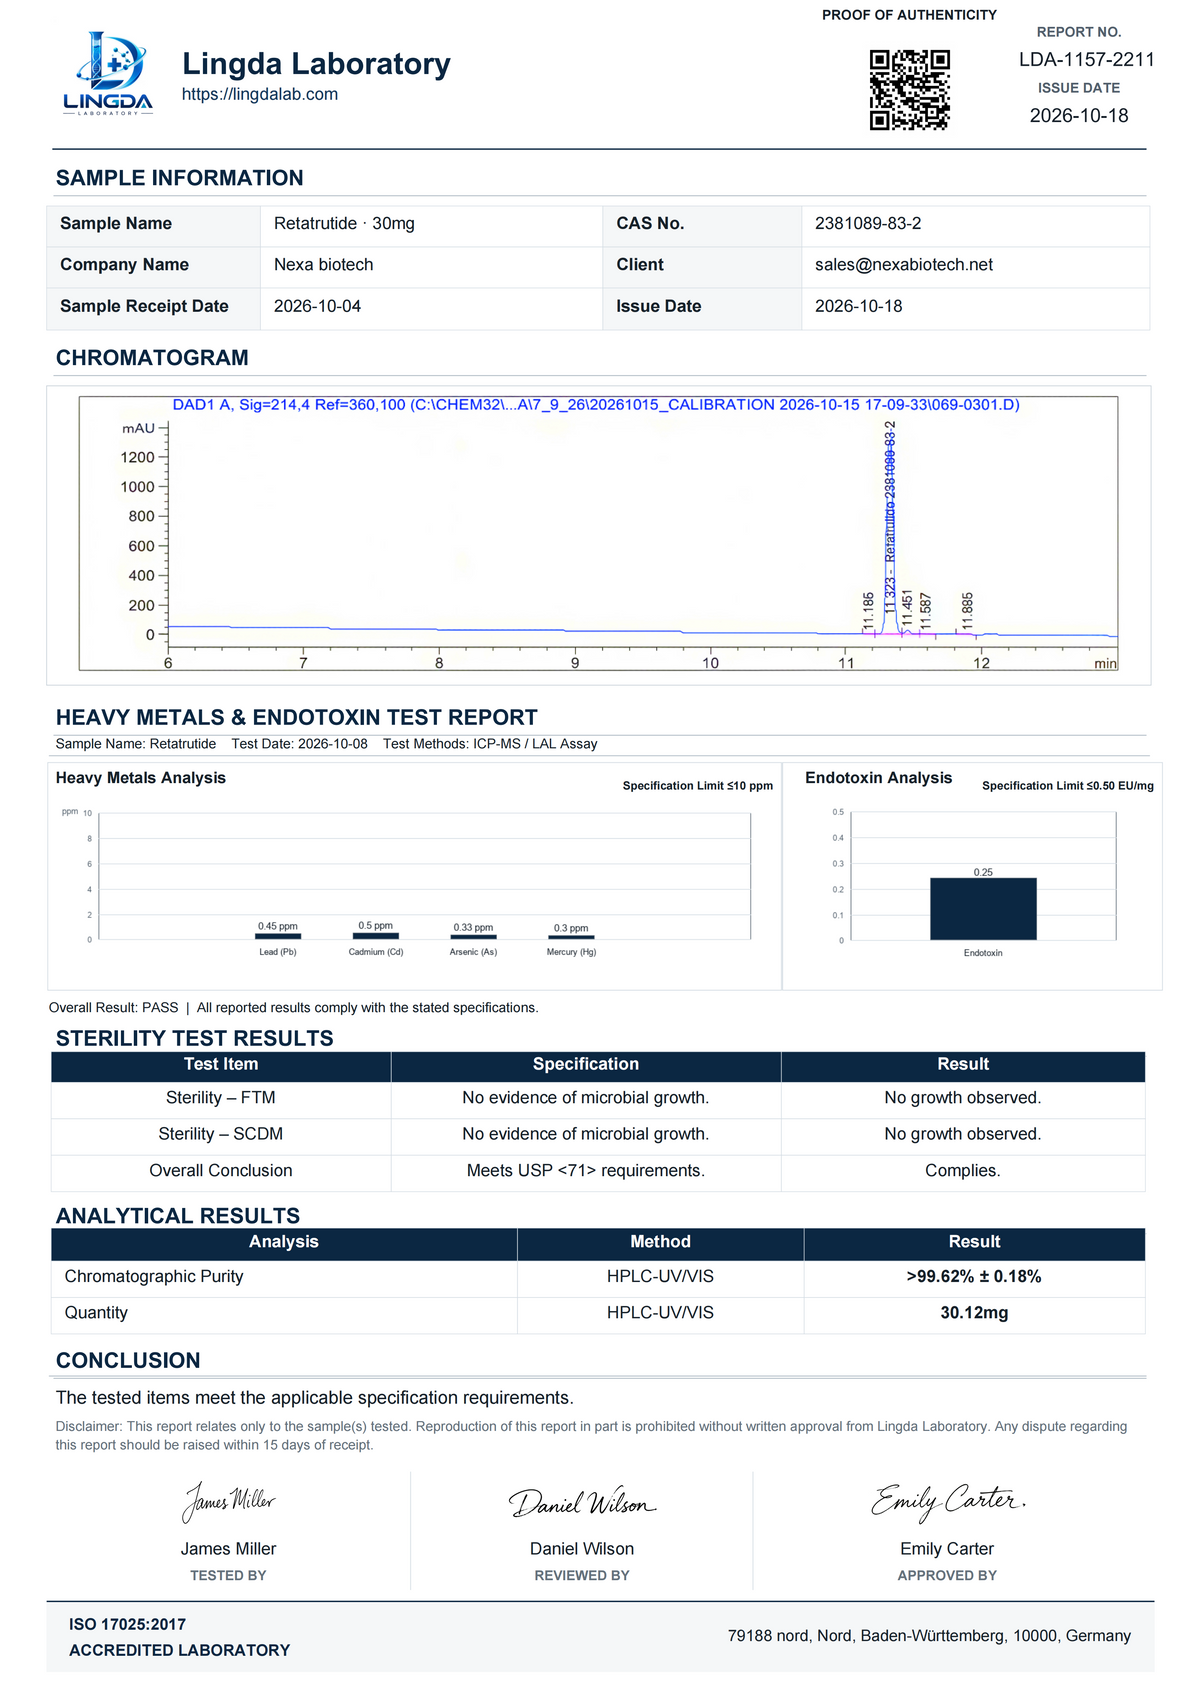
Task: Click the Lead (Pb) 0.45 ppm bar
Action: coord(278,936)
